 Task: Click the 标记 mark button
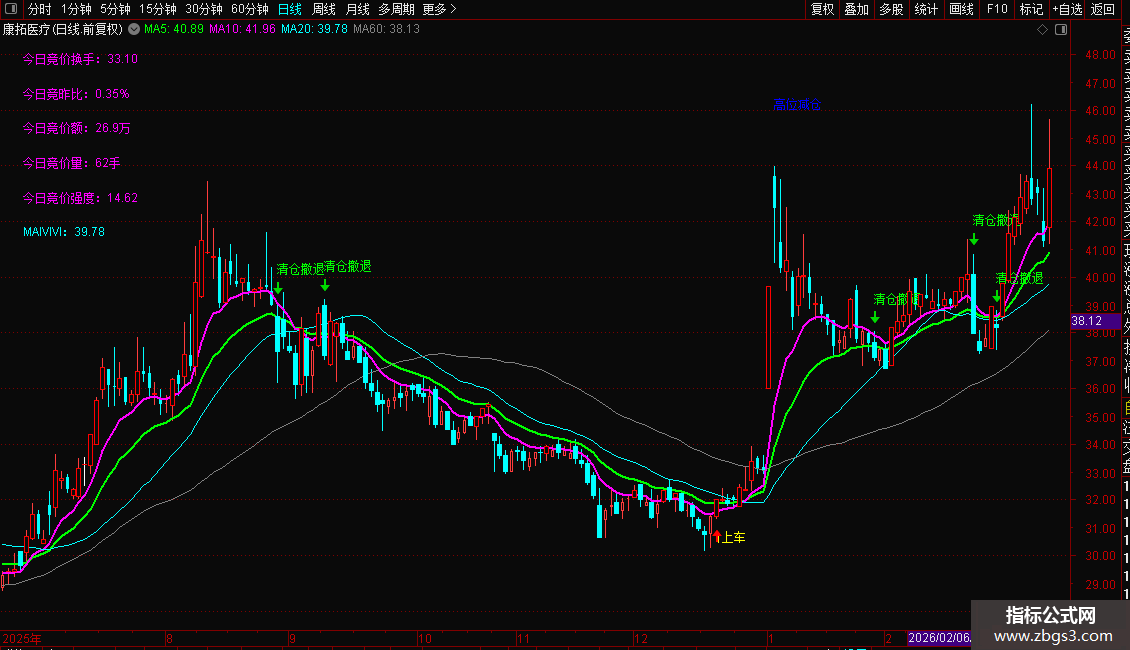(1031, 9)
